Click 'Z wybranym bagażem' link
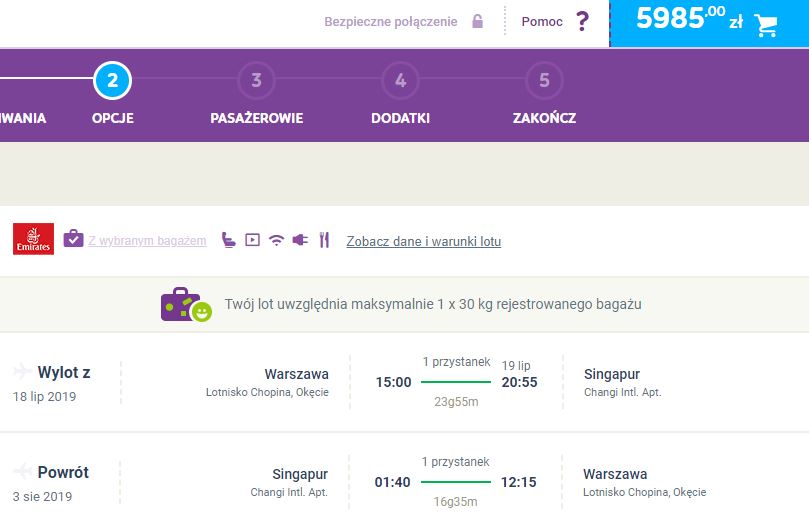The width and height of the screenshot is (809, 517). [x=147, y=240]
